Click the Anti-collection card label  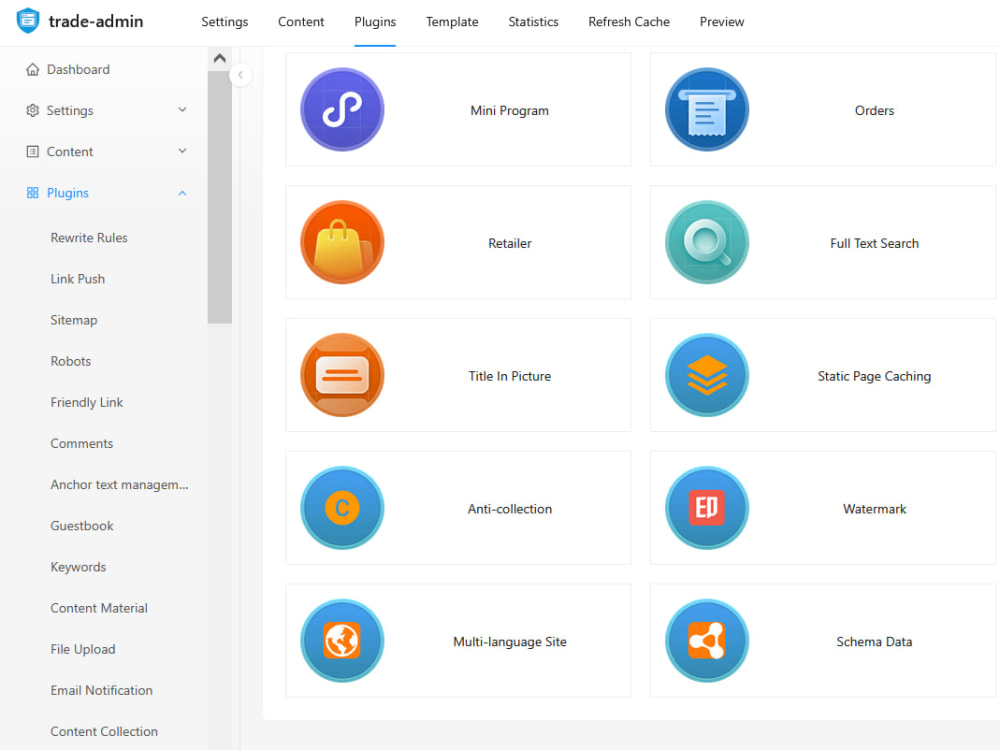[x=510, y=508]
